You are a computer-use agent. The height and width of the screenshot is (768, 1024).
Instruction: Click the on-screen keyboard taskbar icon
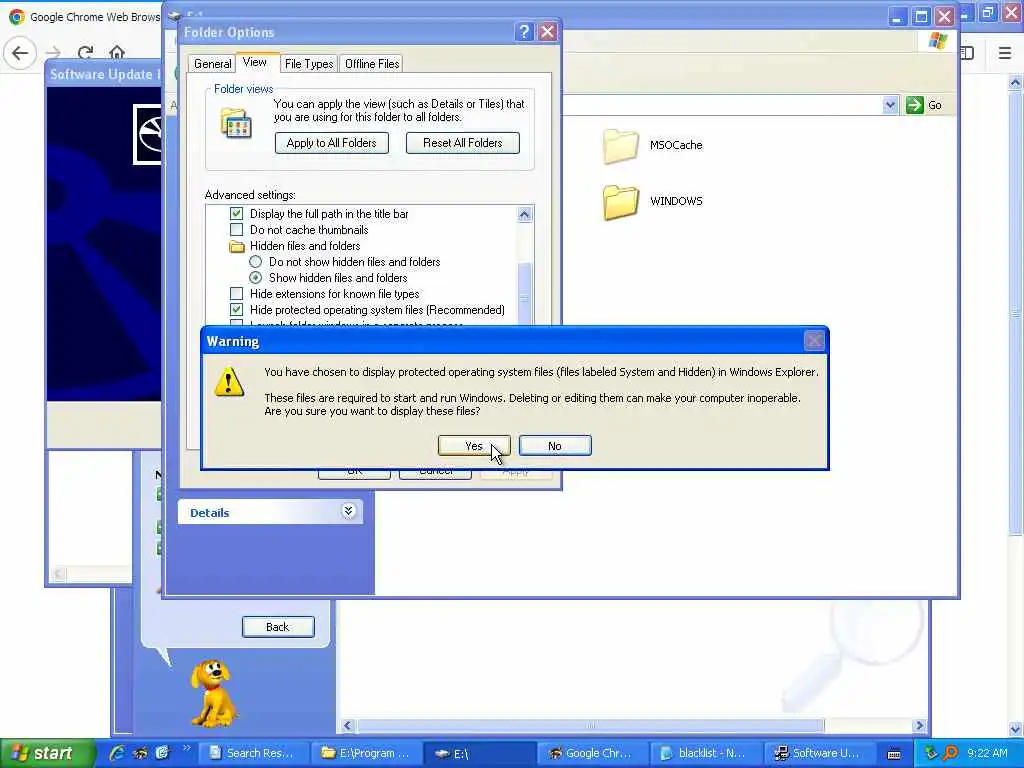coord(894,754)
